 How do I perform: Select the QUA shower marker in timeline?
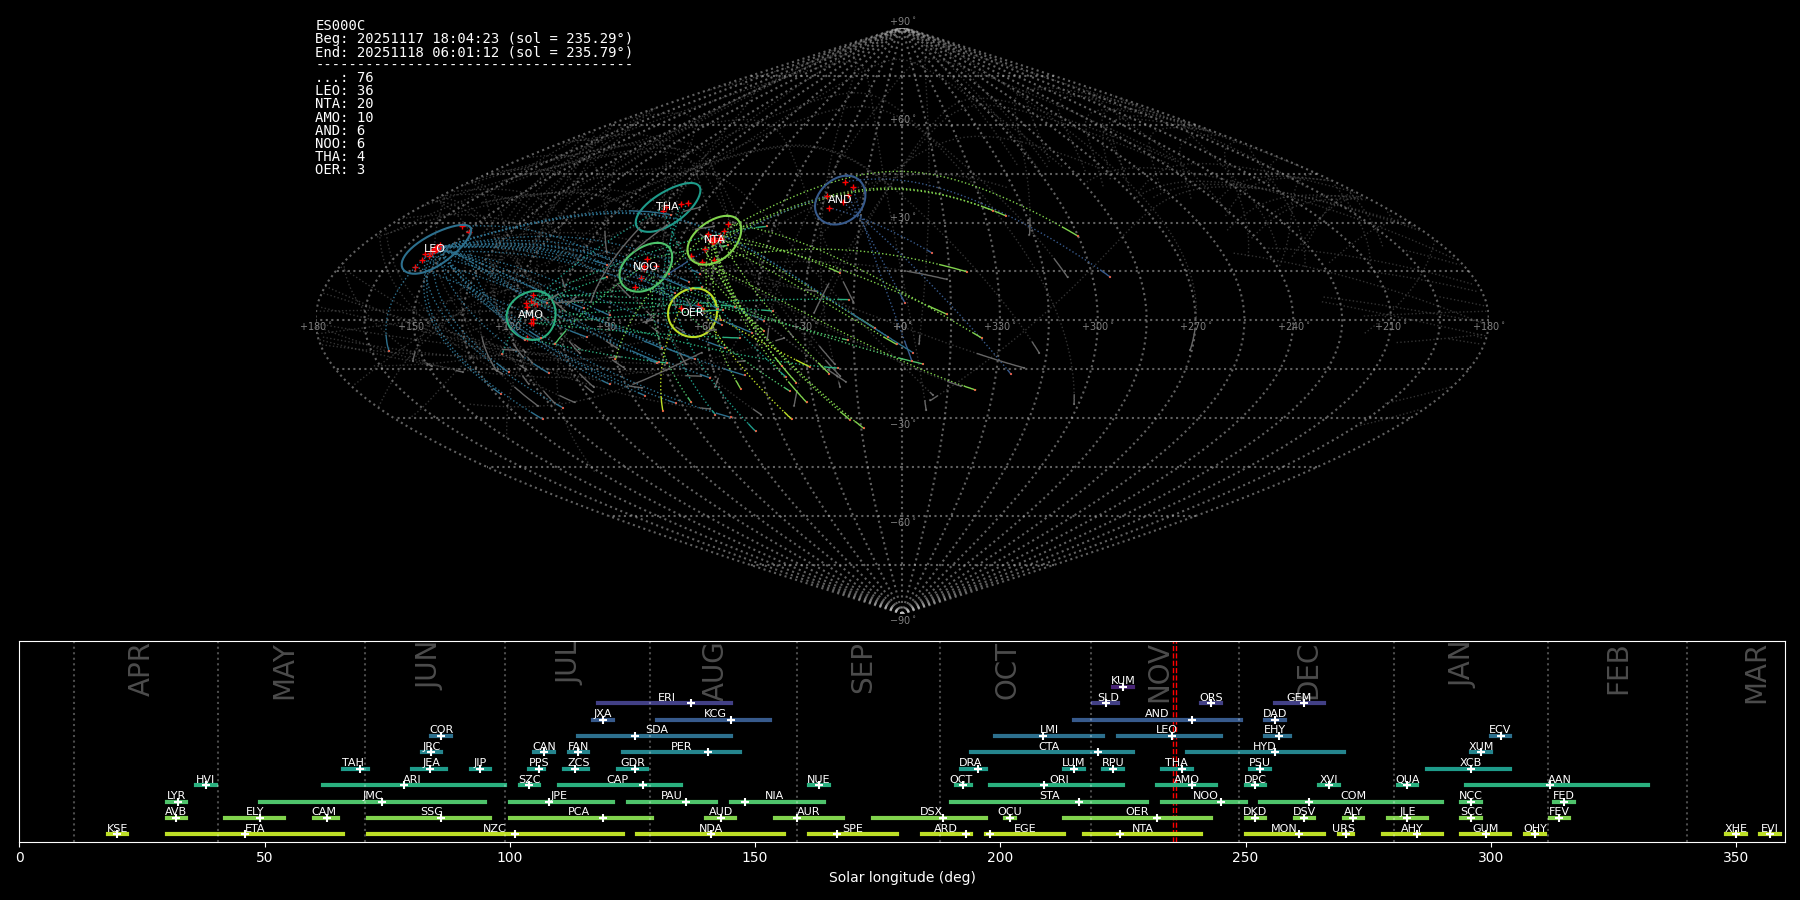1407,785
